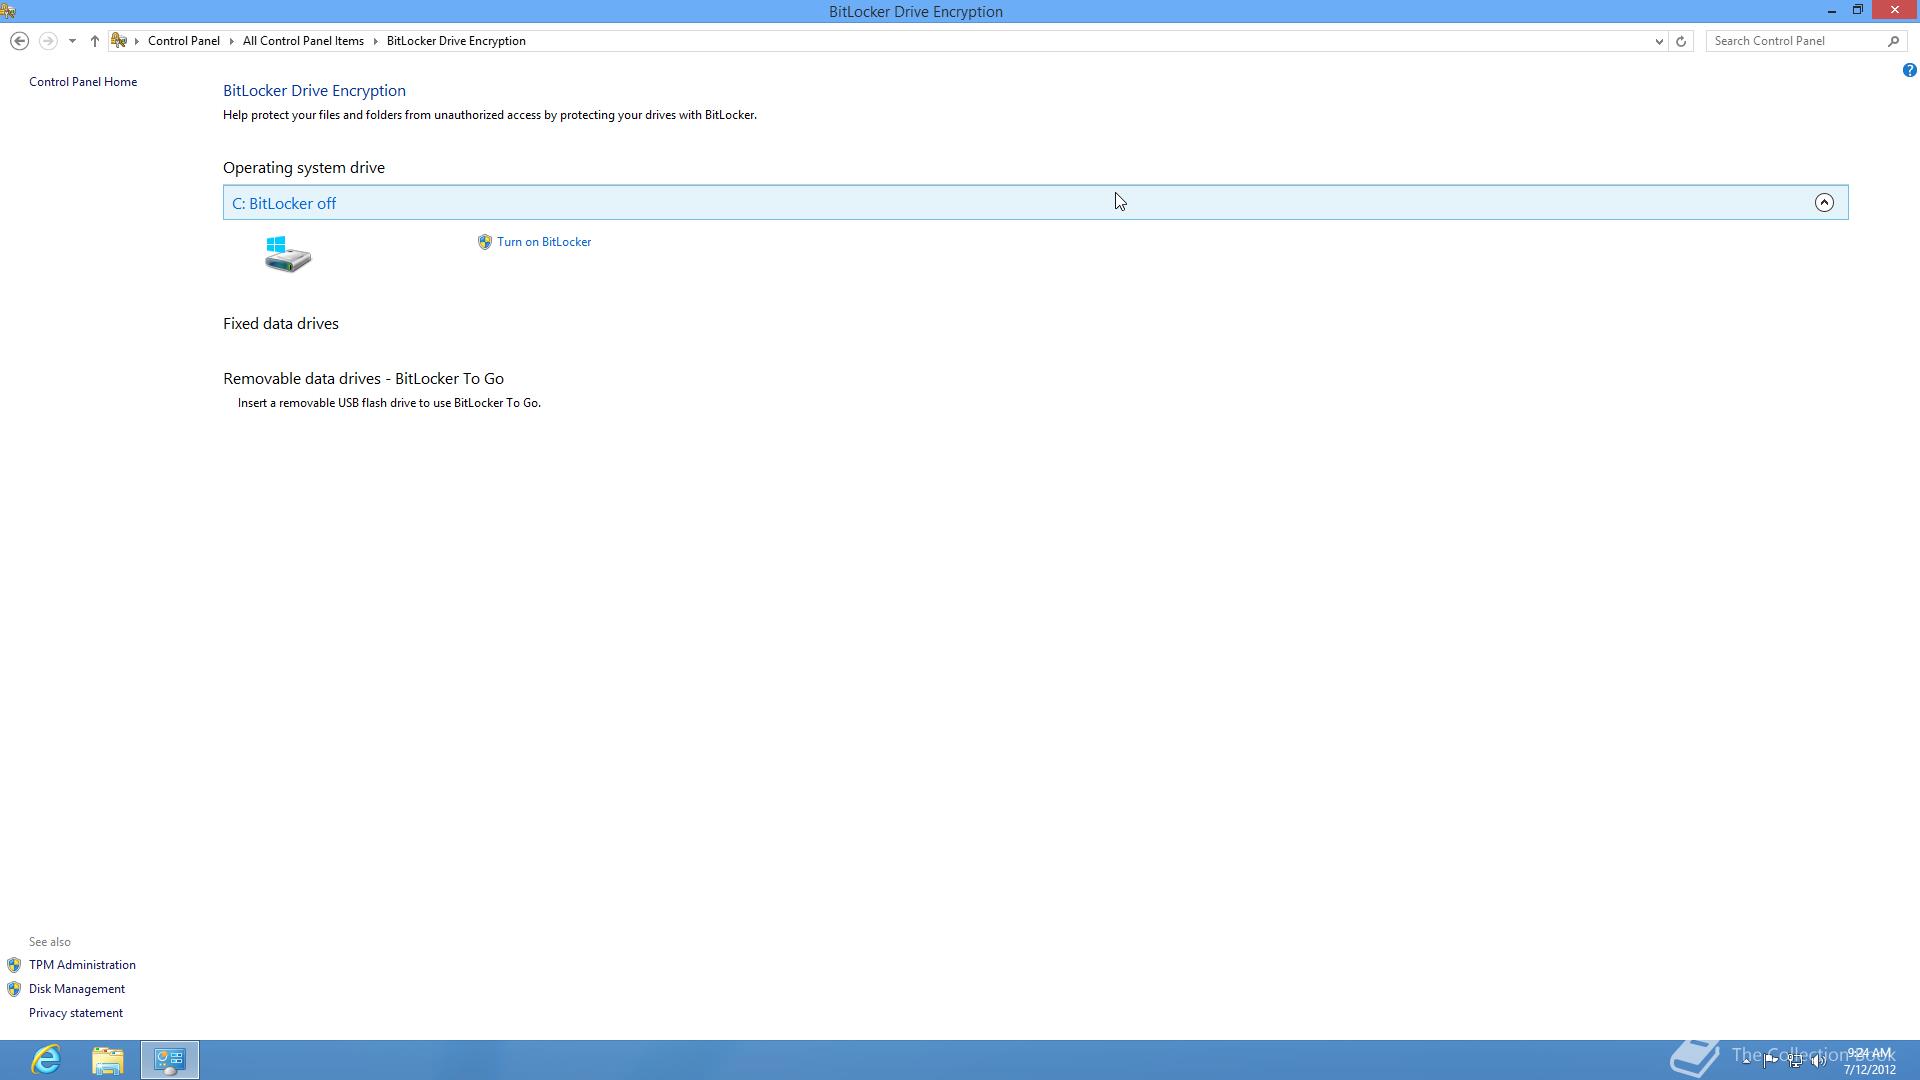Open Disk Management link
The image size is (1920, 1080).
(77, 989)
